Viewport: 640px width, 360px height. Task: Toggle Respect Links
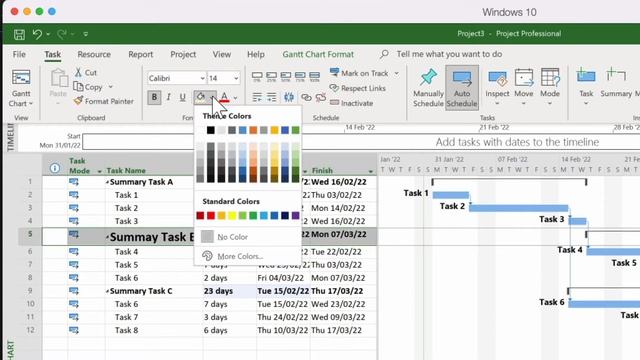(x=358, y=88)
